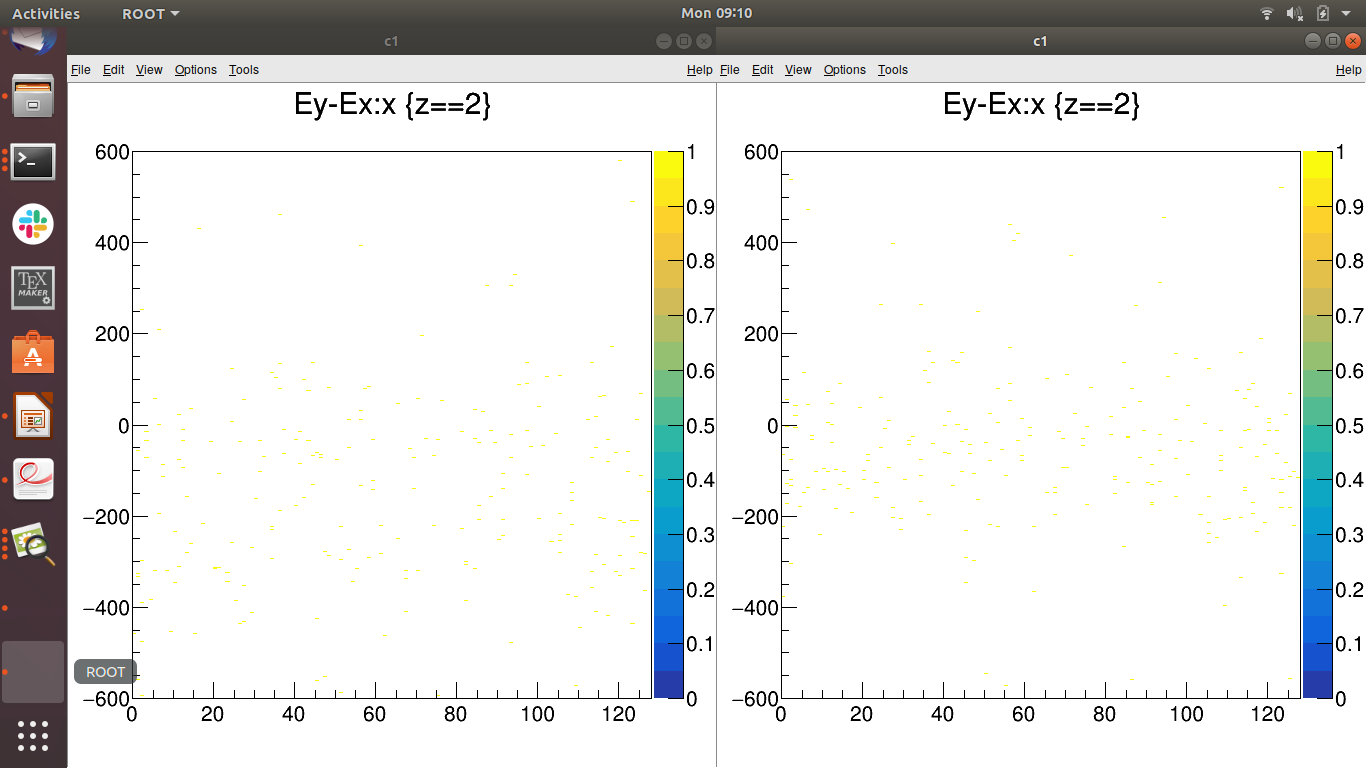Image resolution: width=1366 pixels, height=768 pixels.
Task: Open File menu in right c1 window
Action: [x=730, y=69]
